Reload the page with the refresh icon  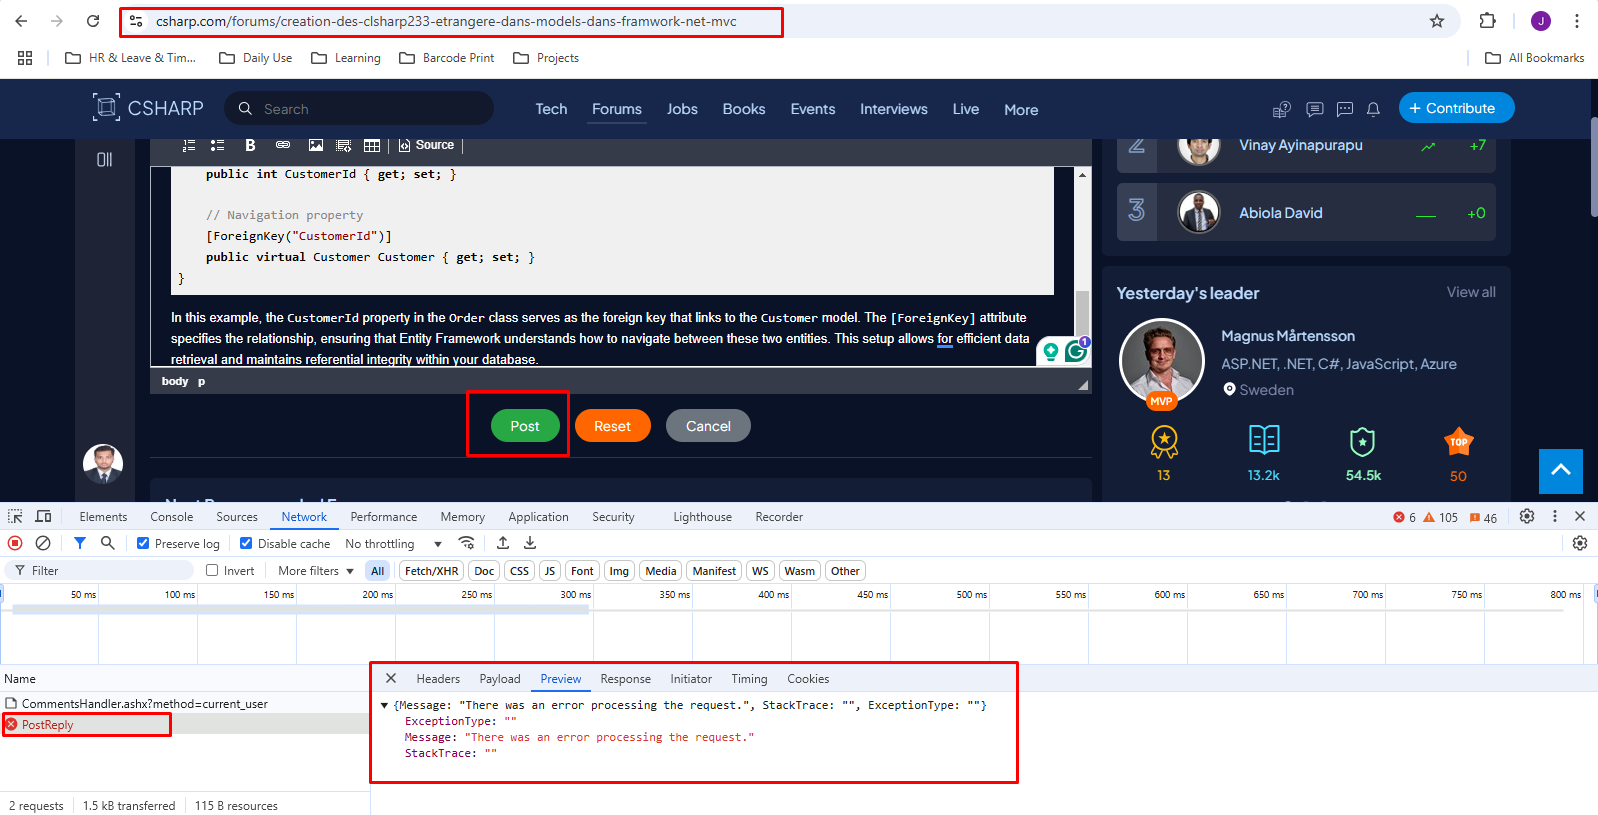(x=93, y=21)
